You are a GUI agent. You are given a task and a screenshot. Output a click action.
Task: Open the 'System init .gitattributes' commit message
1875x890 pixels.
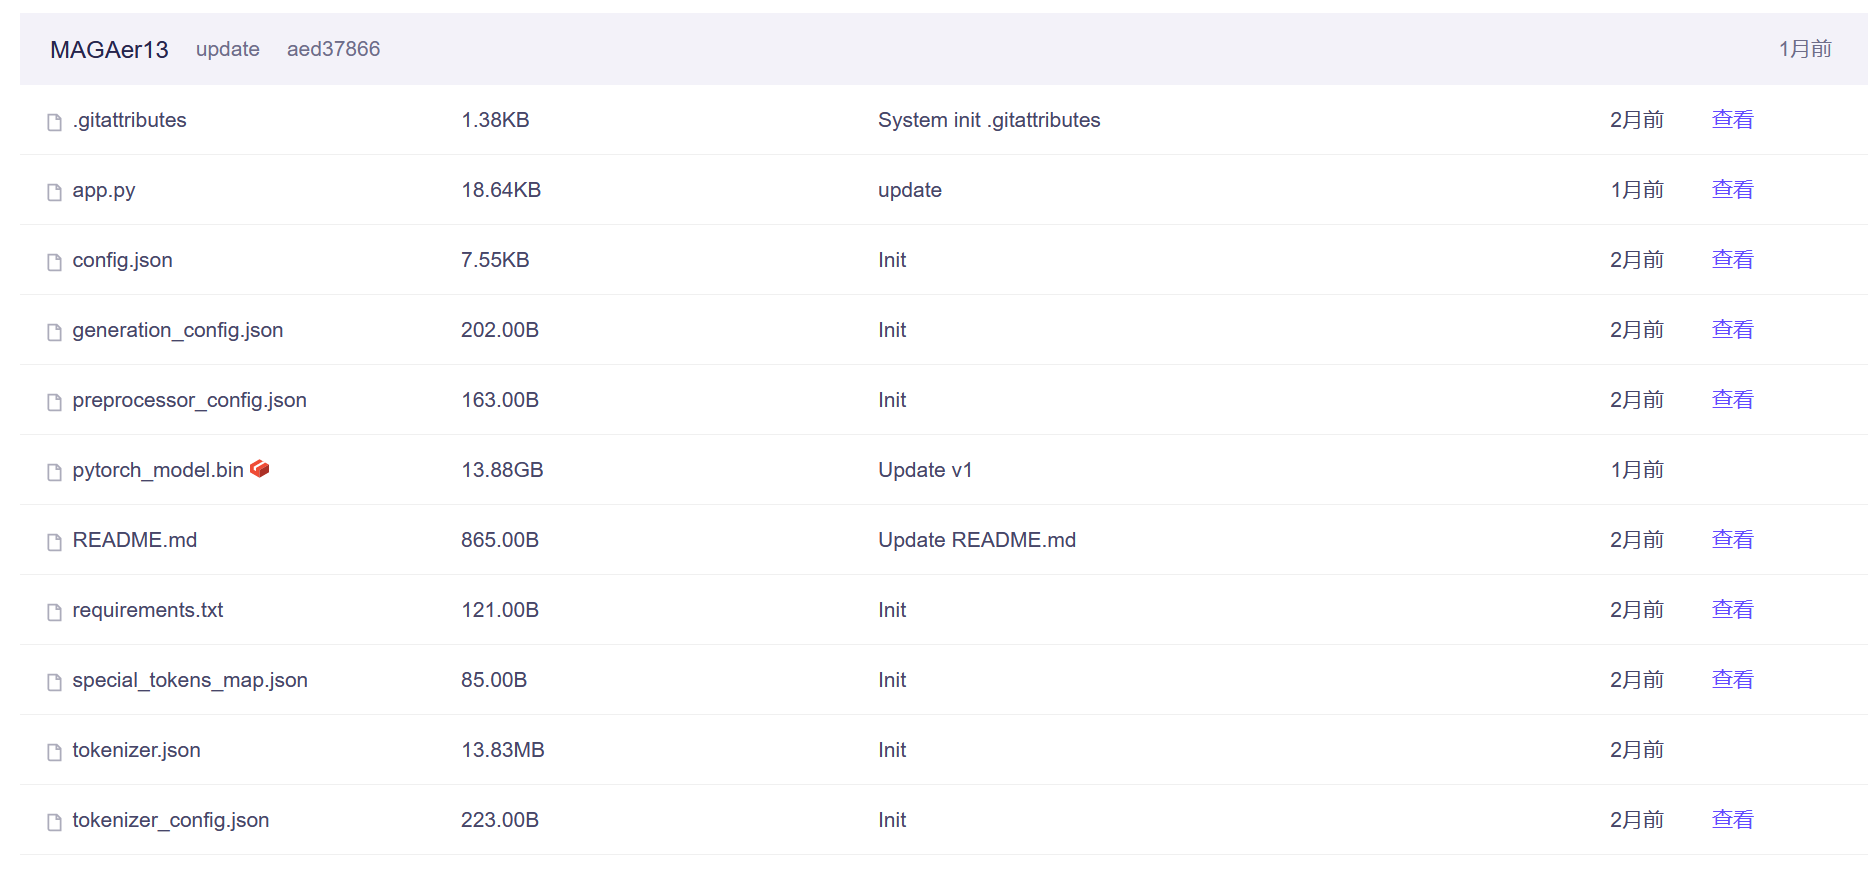point(988,120)
